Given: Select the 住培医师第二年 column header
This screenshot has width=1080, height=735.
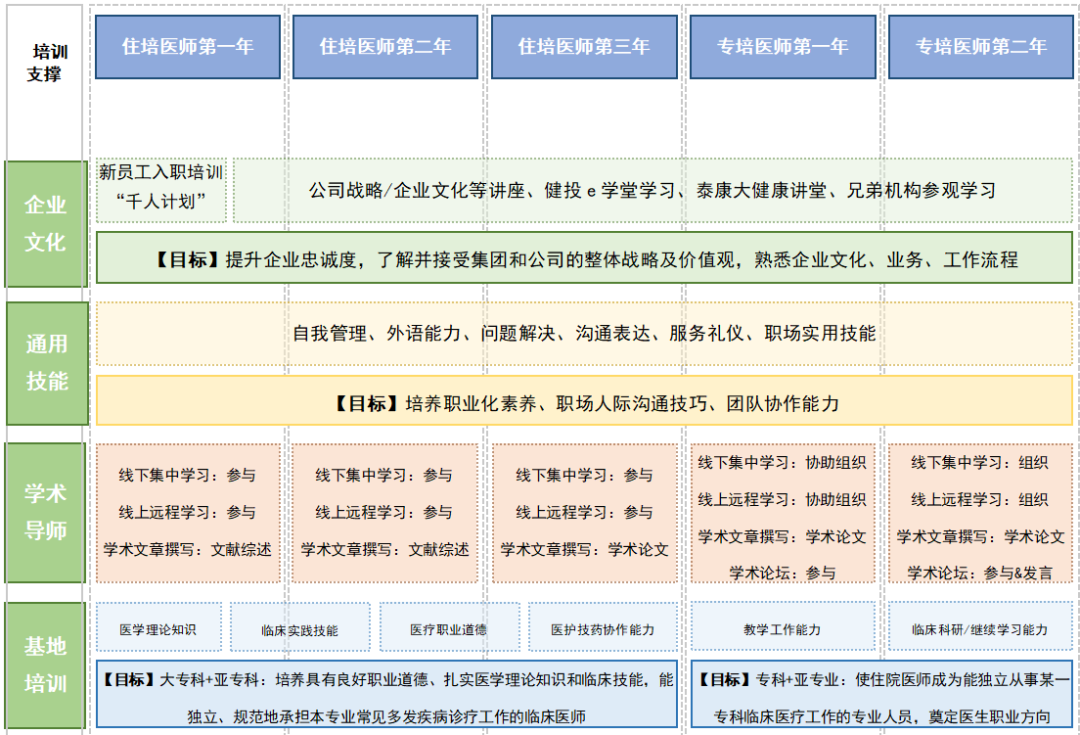Looking at the screenshot, I should [x=385, y=47].
